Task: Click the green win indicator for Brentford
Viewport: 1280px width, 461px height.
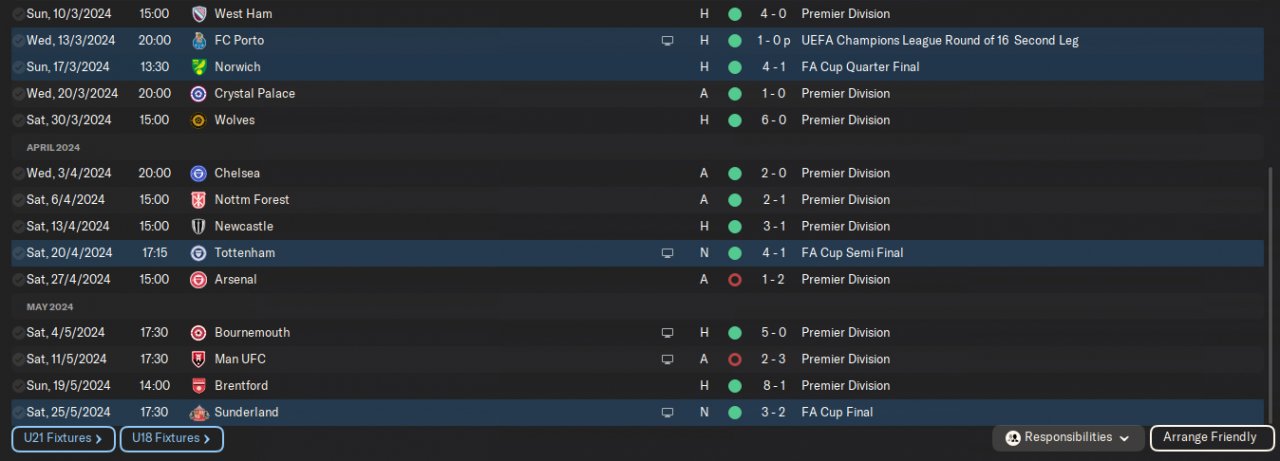Action: click(x=735, y=386)
